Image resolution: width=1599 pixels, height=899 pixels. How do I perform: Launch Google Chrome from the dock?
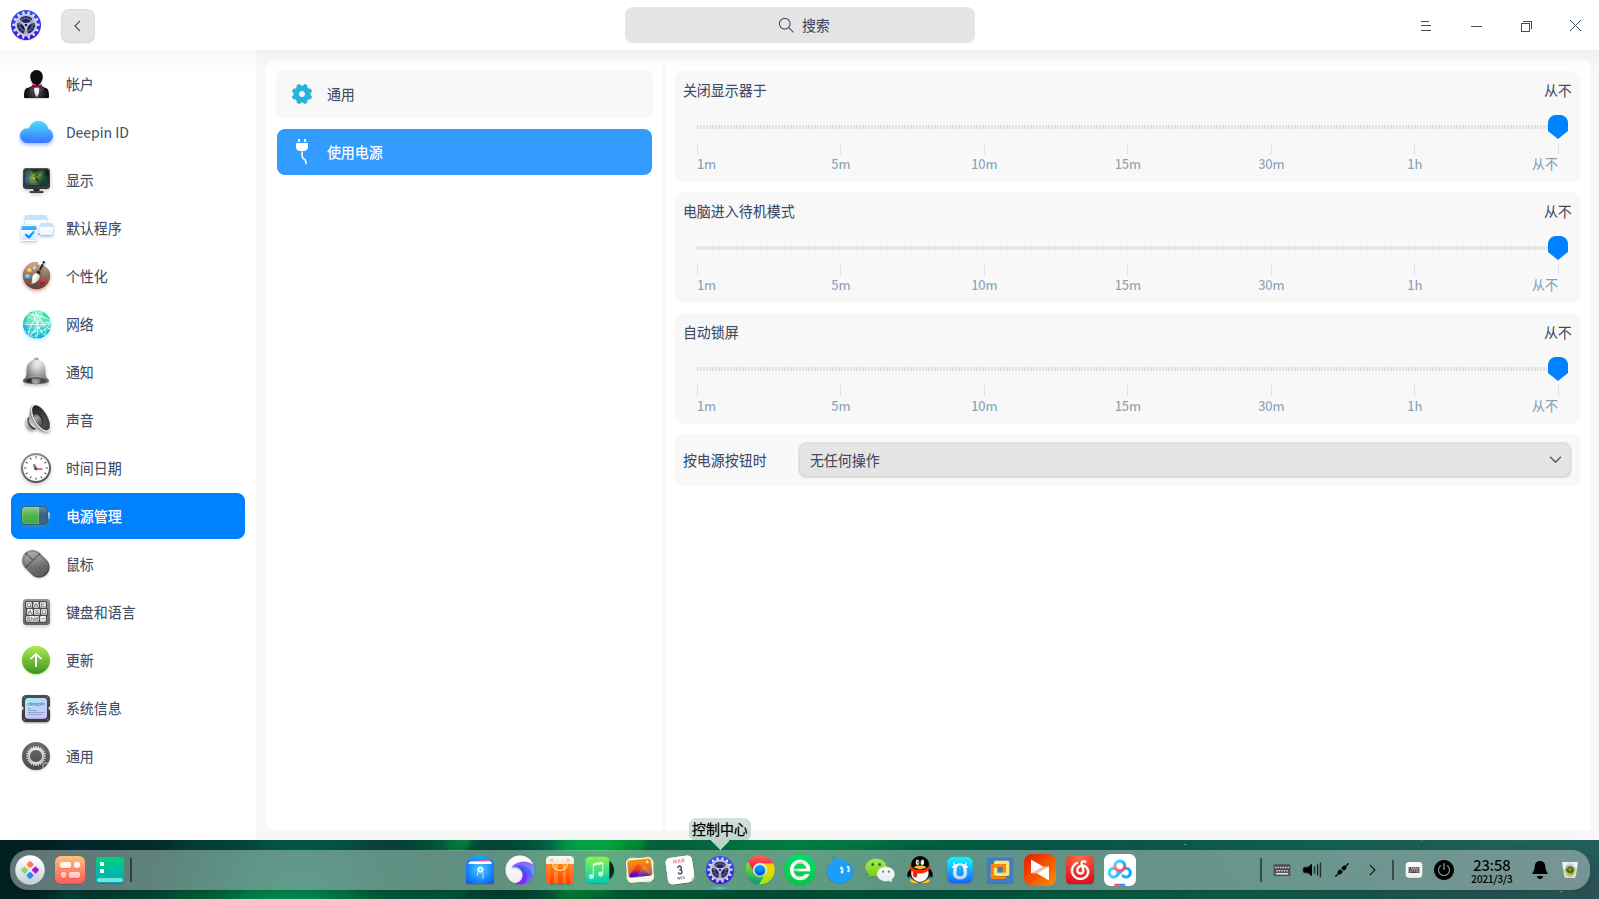(x=760, y=870)
